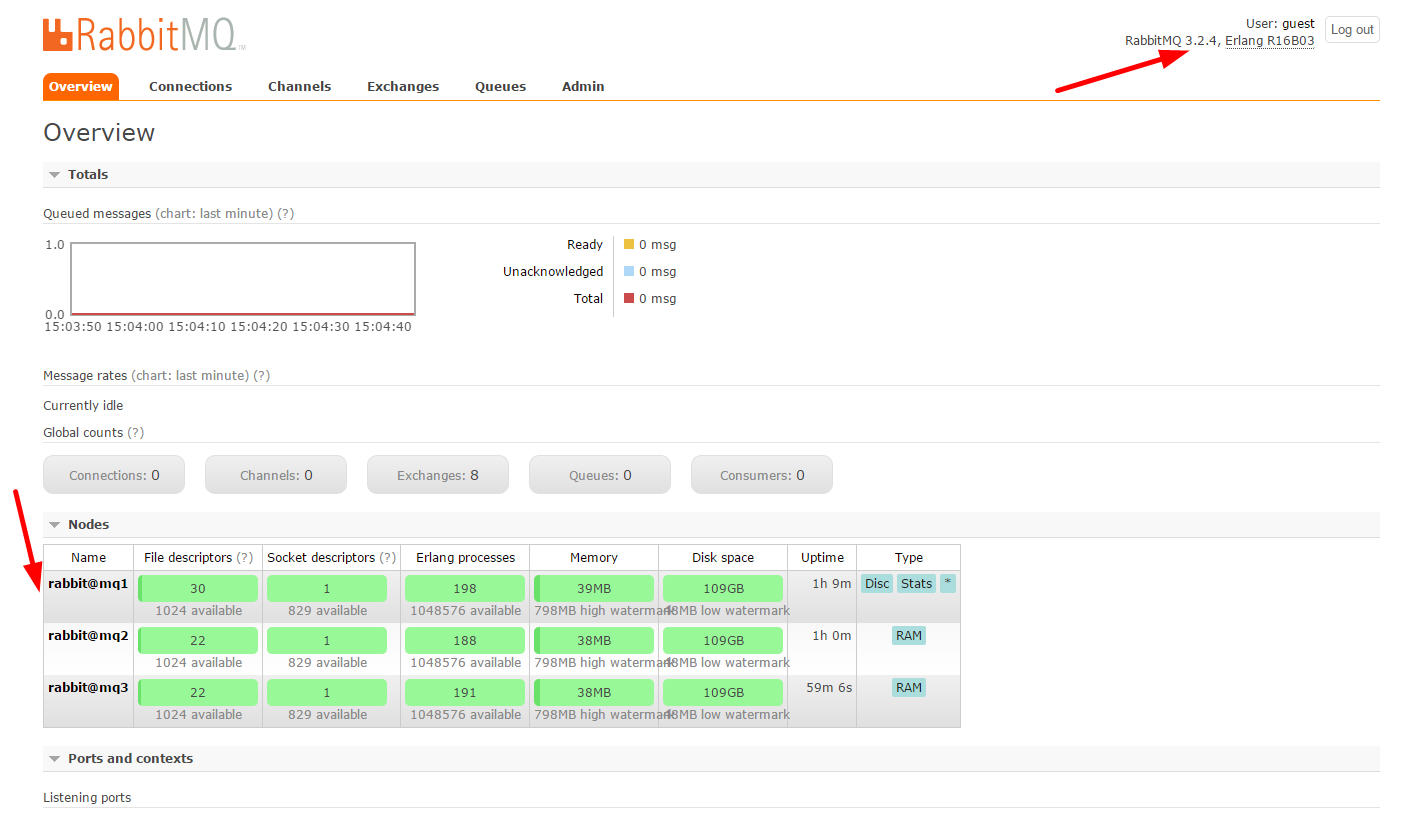This screenshot has height=815, width=1423.
Task: Open the Overview tab
Action: click(x=81, y=86)
